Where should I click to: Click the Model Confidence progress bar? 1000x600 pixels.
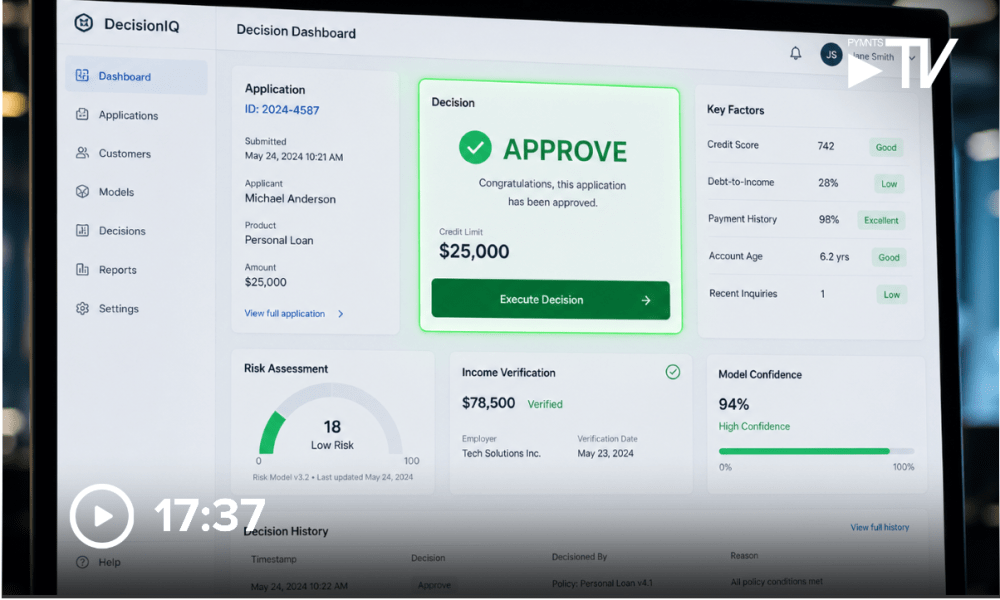click(816, 451)
